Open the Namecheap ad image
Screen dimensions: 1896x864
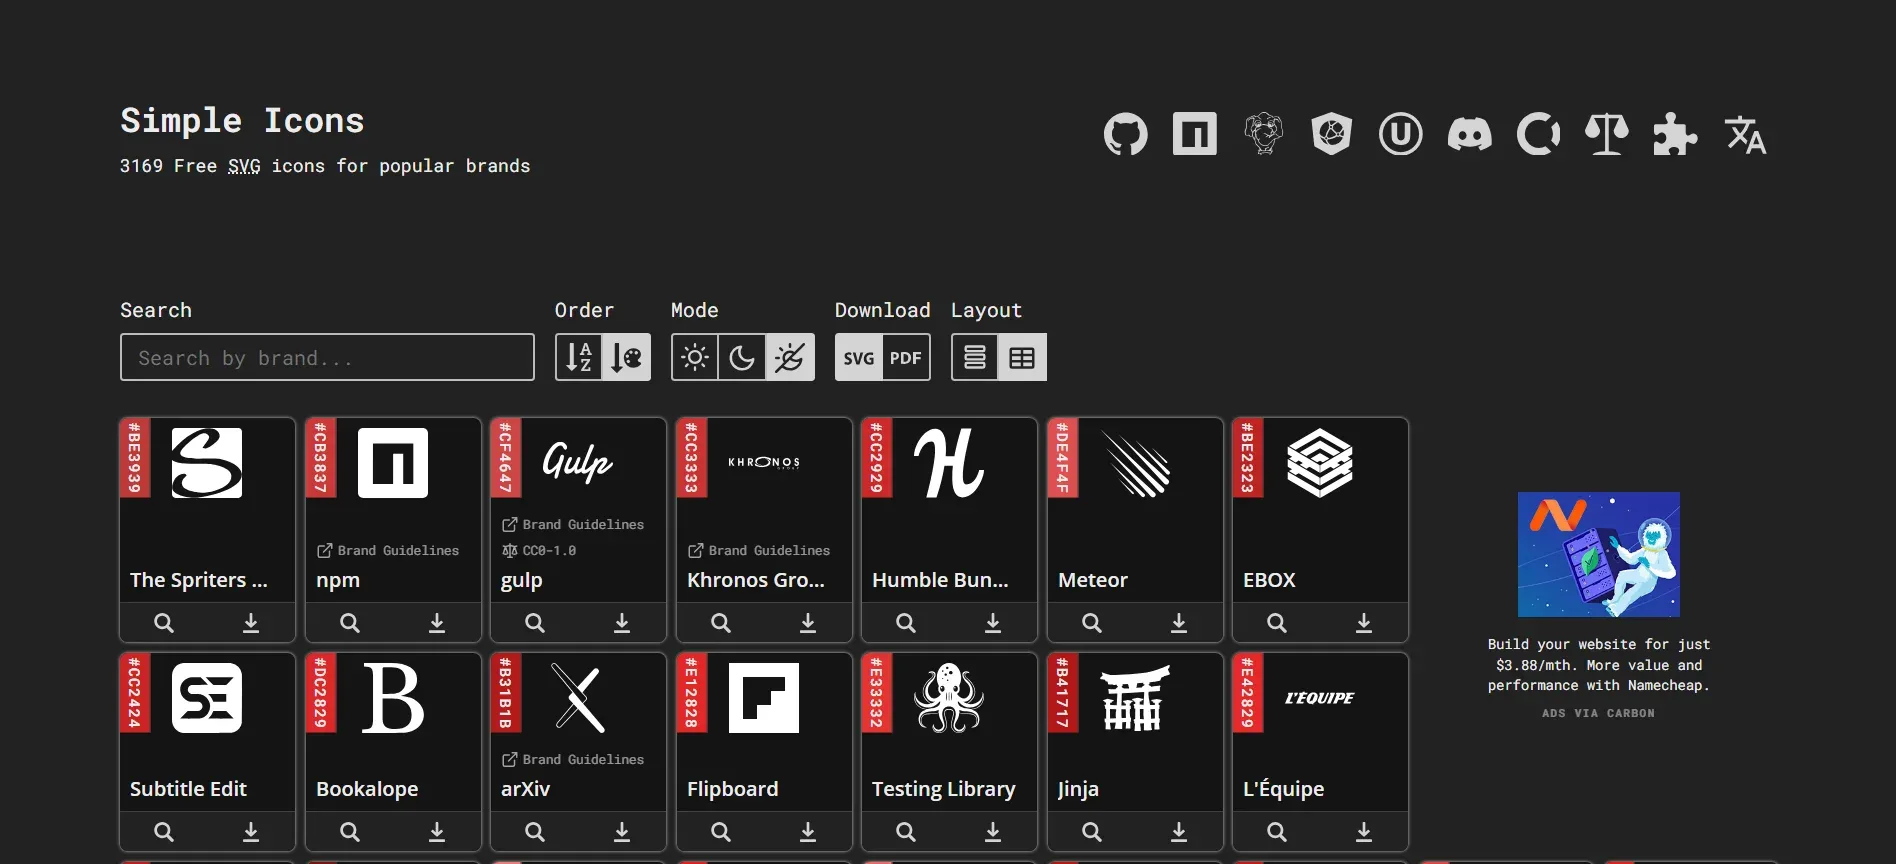coord(1599,554)
